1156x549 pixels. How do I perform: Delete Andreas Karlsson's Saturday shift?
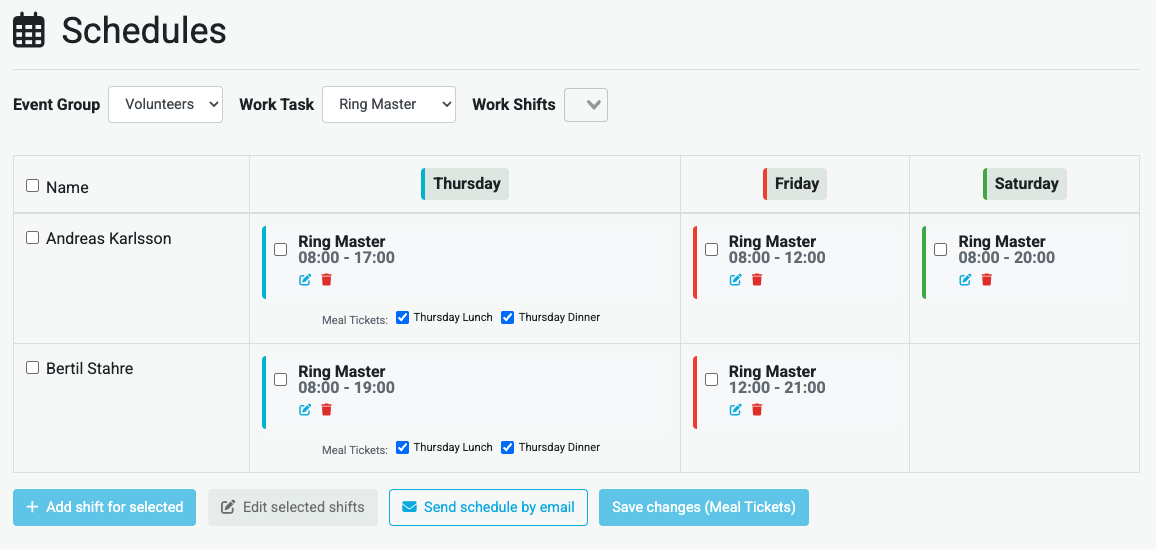[987, 280]
